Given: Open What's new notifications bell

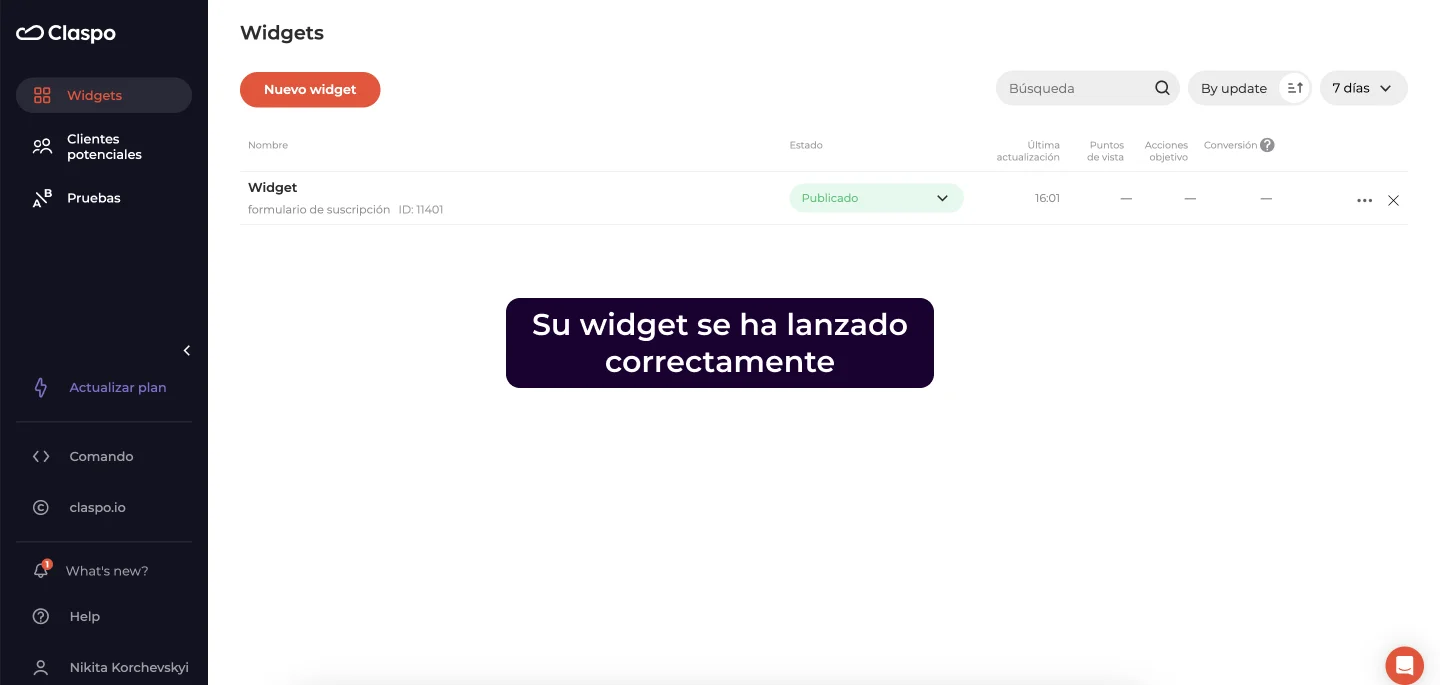Looking at the screenshot, I should [x=41, y=571].
